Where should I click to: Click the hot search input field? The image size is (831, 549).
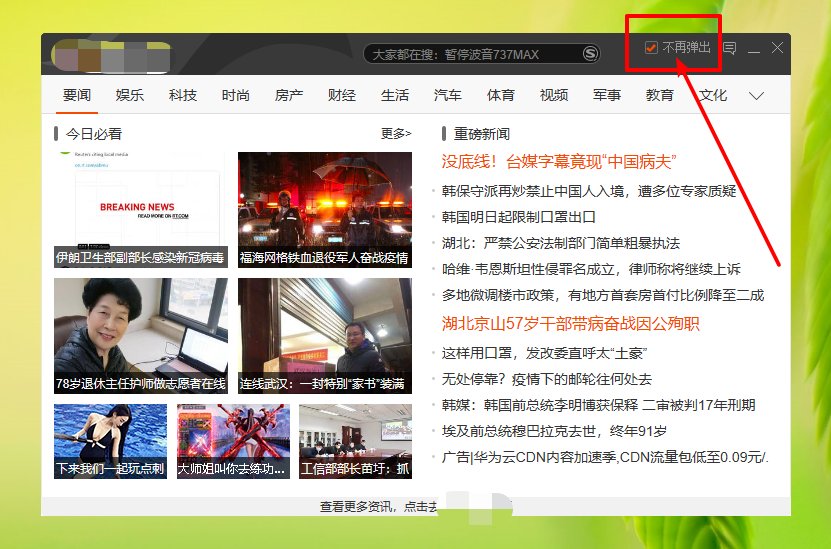[x=470, y=54]
